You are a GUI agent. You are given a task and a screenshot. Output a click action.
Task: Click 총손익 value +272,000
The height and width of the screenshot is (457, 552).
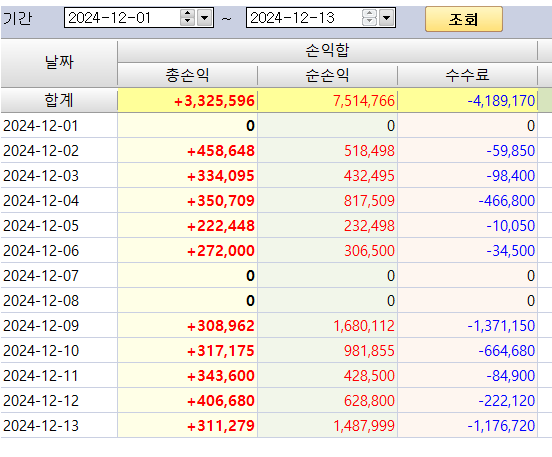221,251
